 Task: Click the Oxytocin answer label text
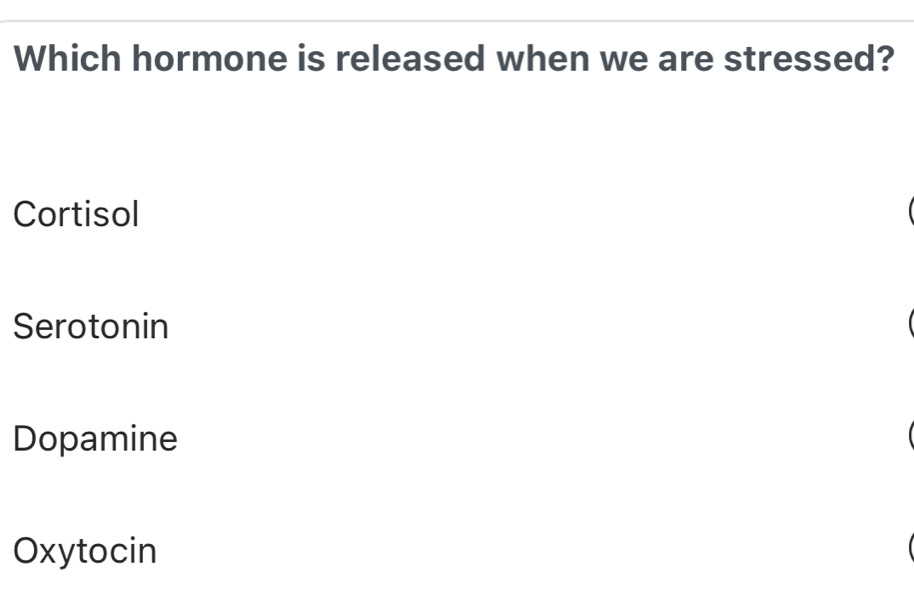(86, 551)
